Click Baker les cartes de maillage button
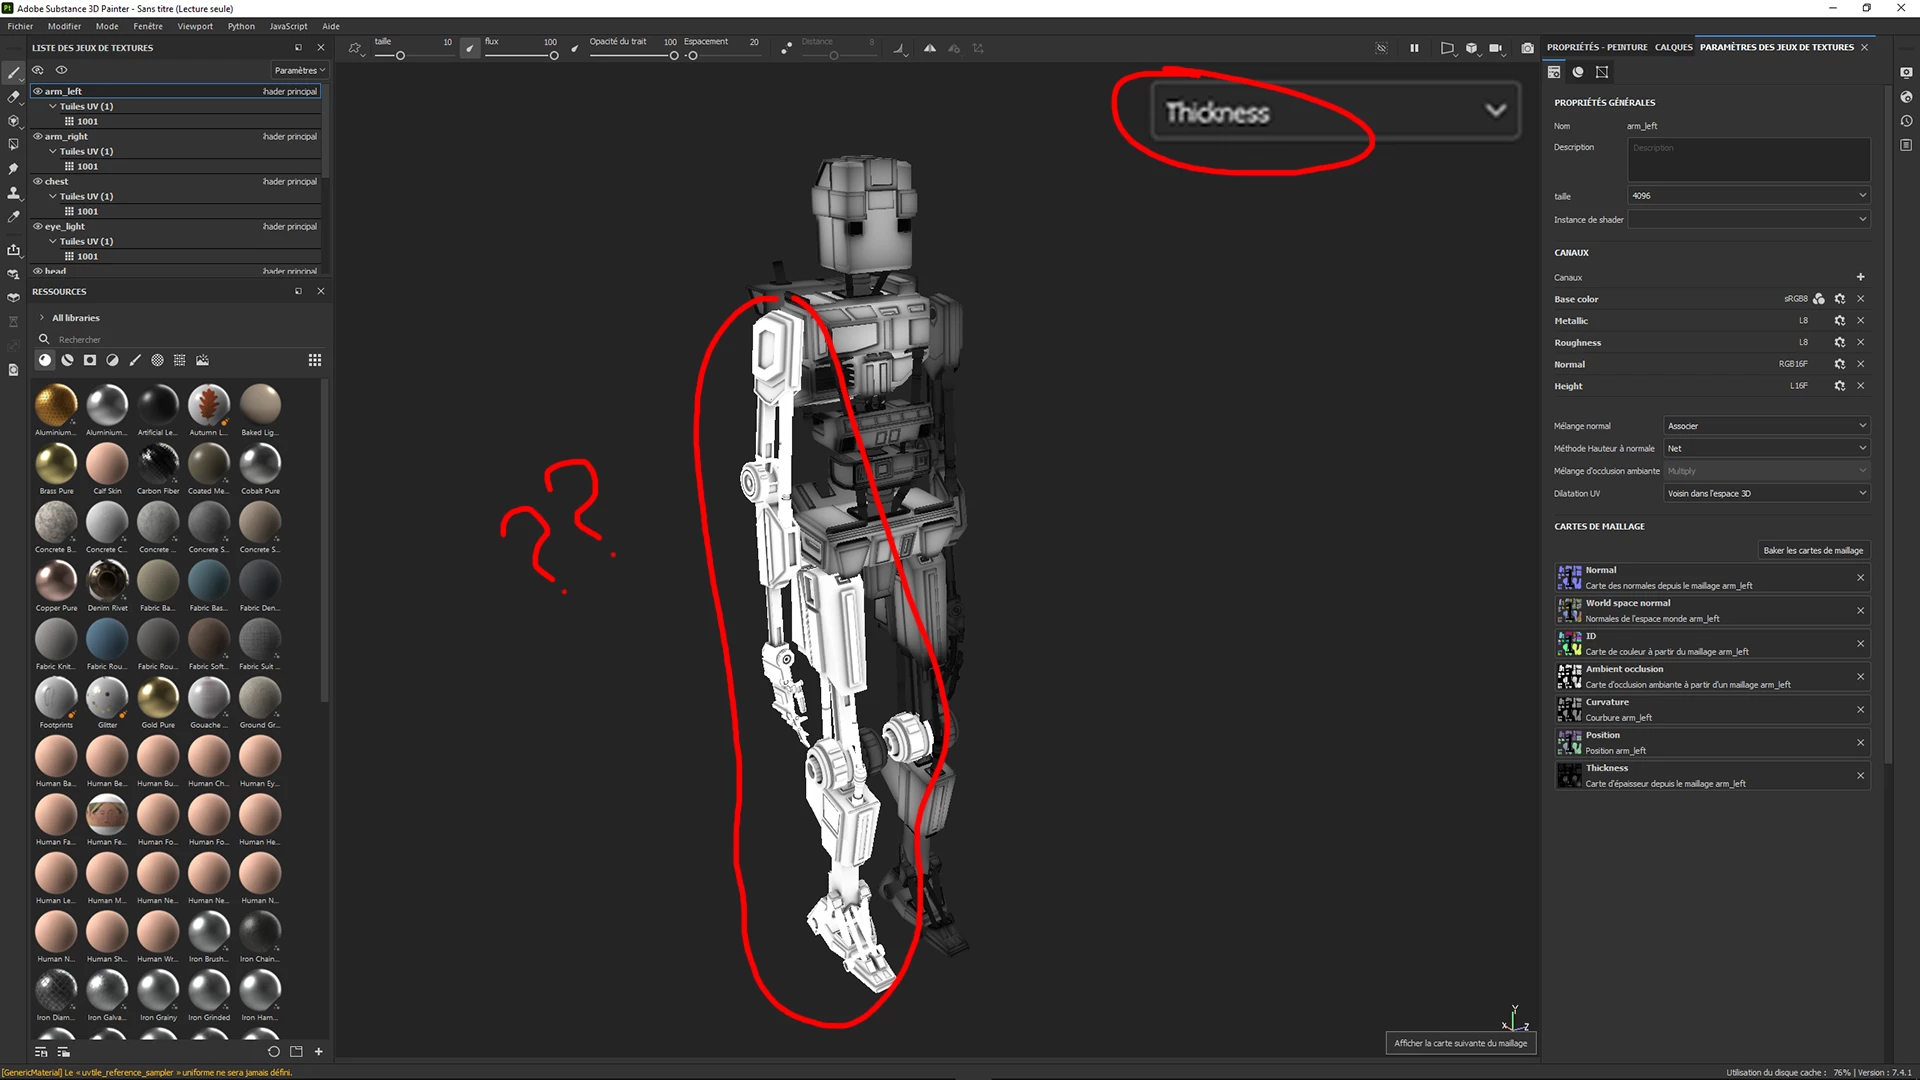The height and width of the screenshot is (1080, 1920). pyautogui.click(x=1812, y=551)
